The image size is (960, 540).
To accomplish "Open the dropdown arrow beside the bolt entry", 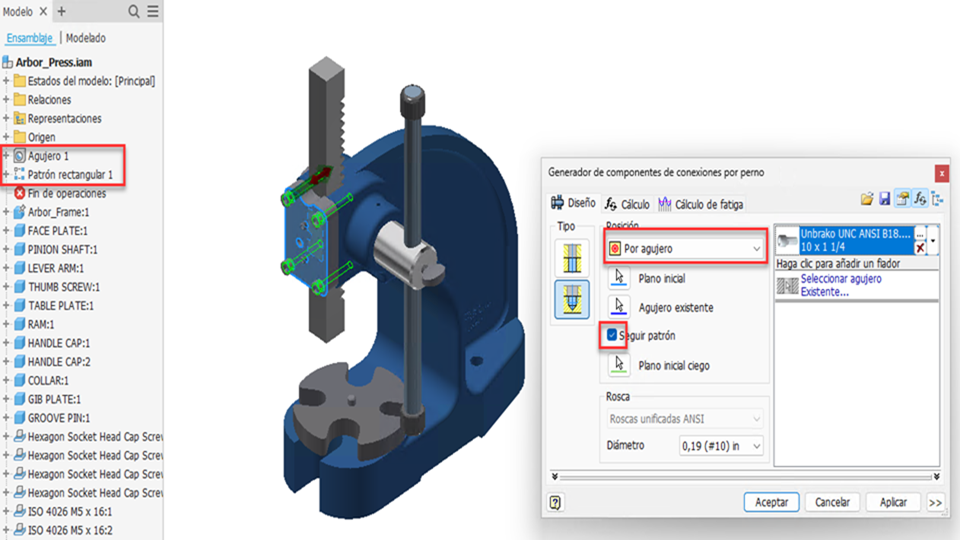I will coord(933,241).
